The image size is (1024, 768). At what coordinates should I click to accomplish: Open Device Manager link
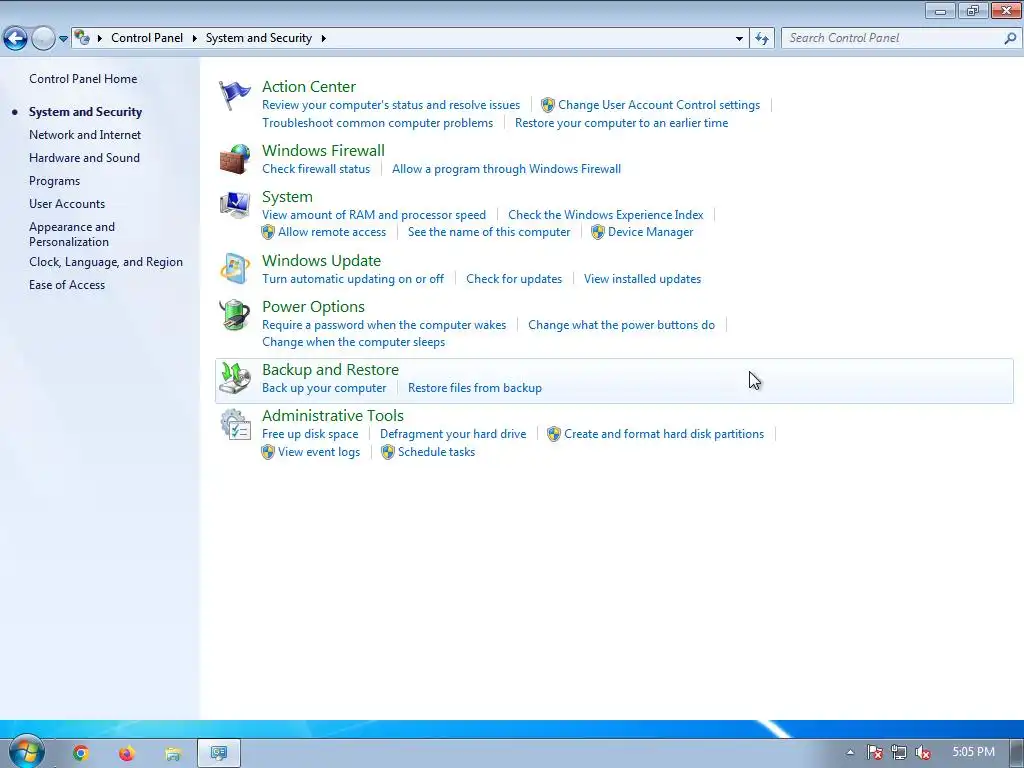point(650,232)
